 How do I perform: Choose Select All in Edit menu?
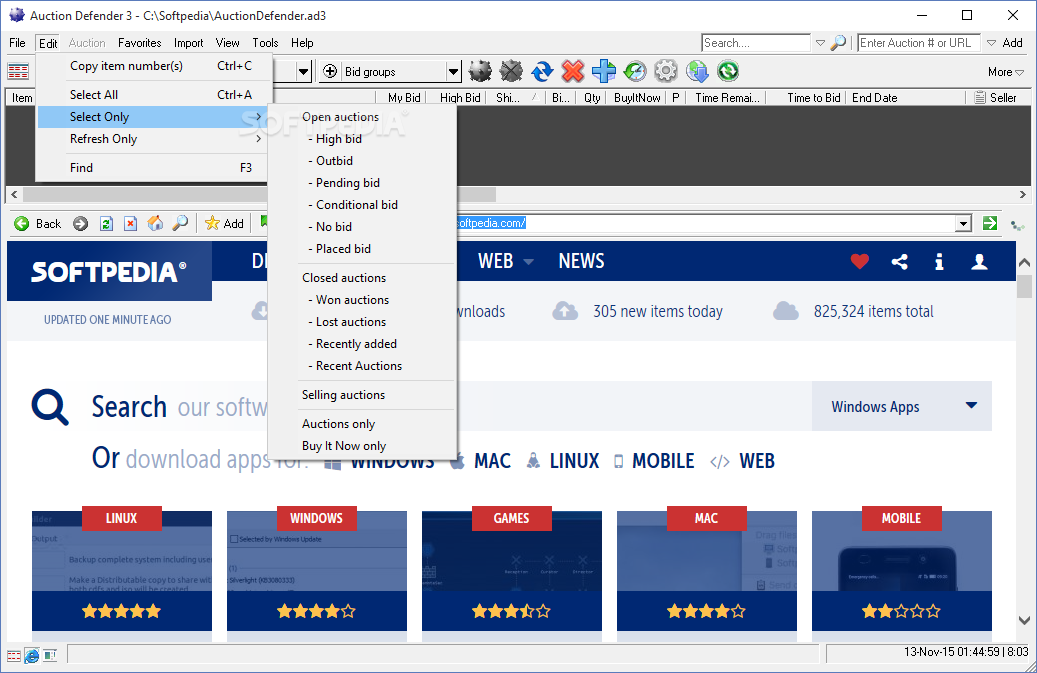[153, 95]
